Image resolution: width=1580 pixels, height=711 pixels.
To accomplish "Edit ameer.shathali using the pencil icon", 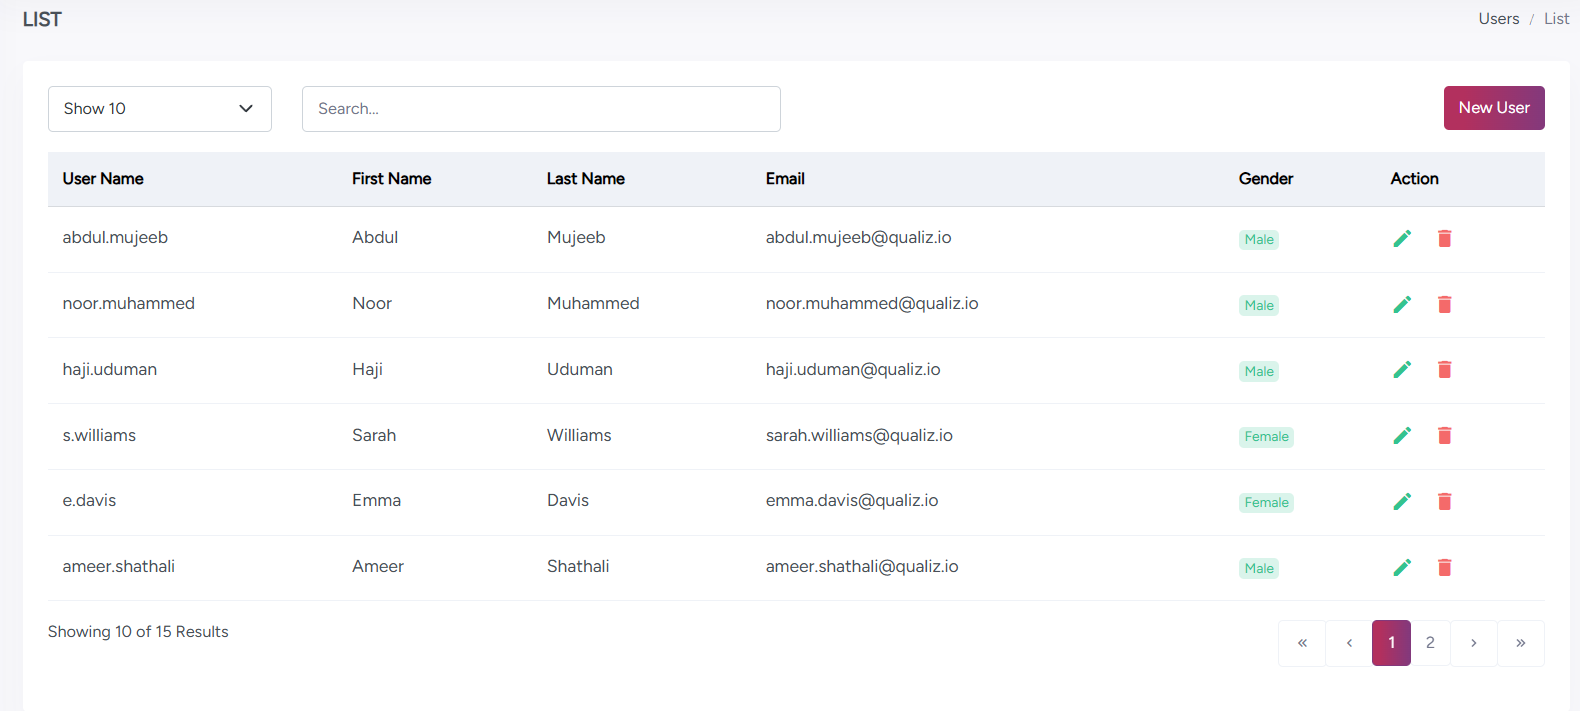I will 1402,567.
